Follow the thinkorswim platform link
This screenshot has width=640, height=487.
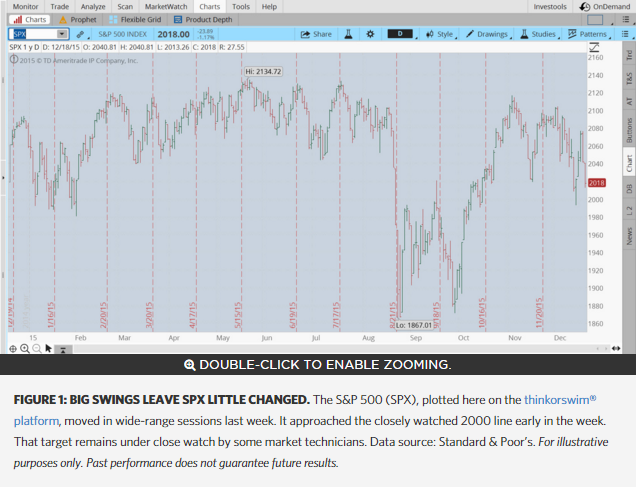304,410
